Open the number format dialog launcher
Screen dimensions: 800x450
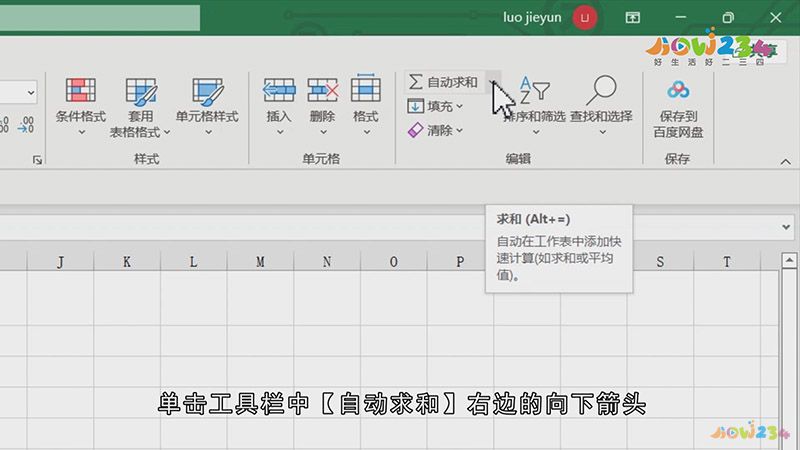pos(37,160)
